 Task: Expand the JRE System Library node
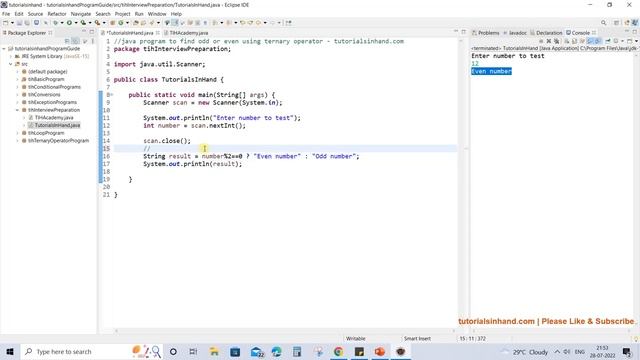(11, 56)
